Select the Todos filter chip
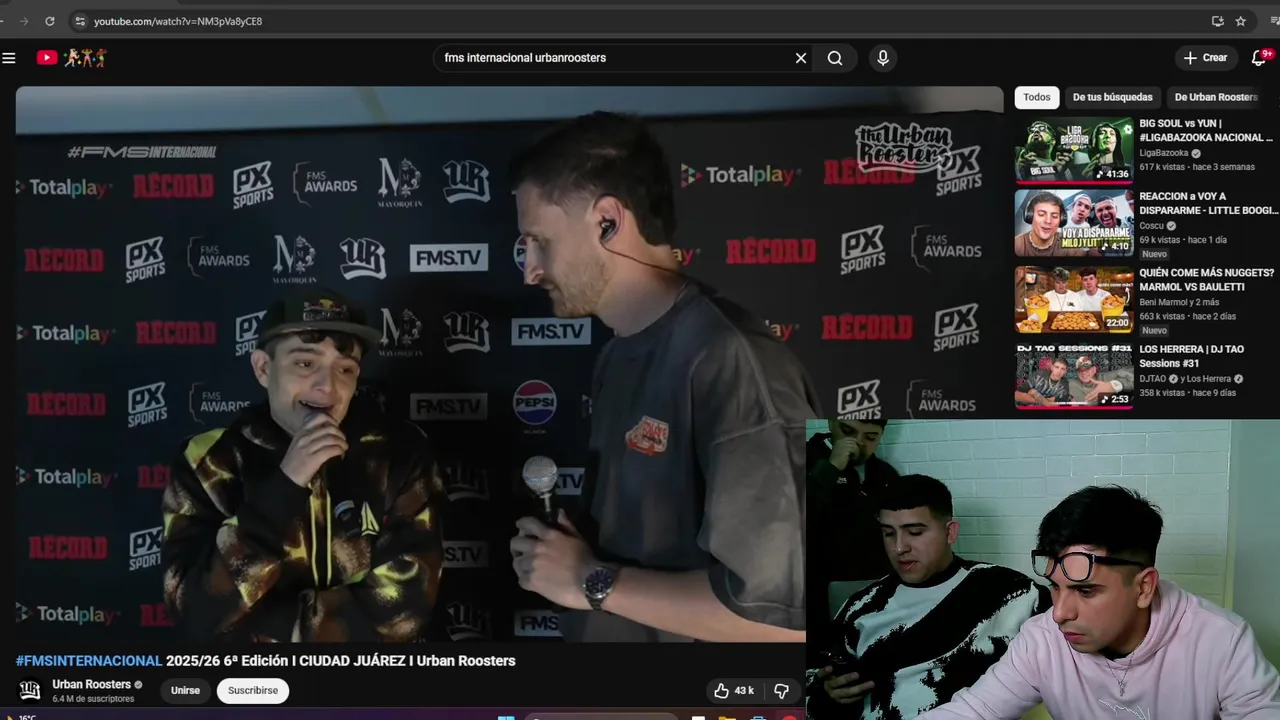1280x720 pixels. pyautogui.click(x=1037, y=97)
